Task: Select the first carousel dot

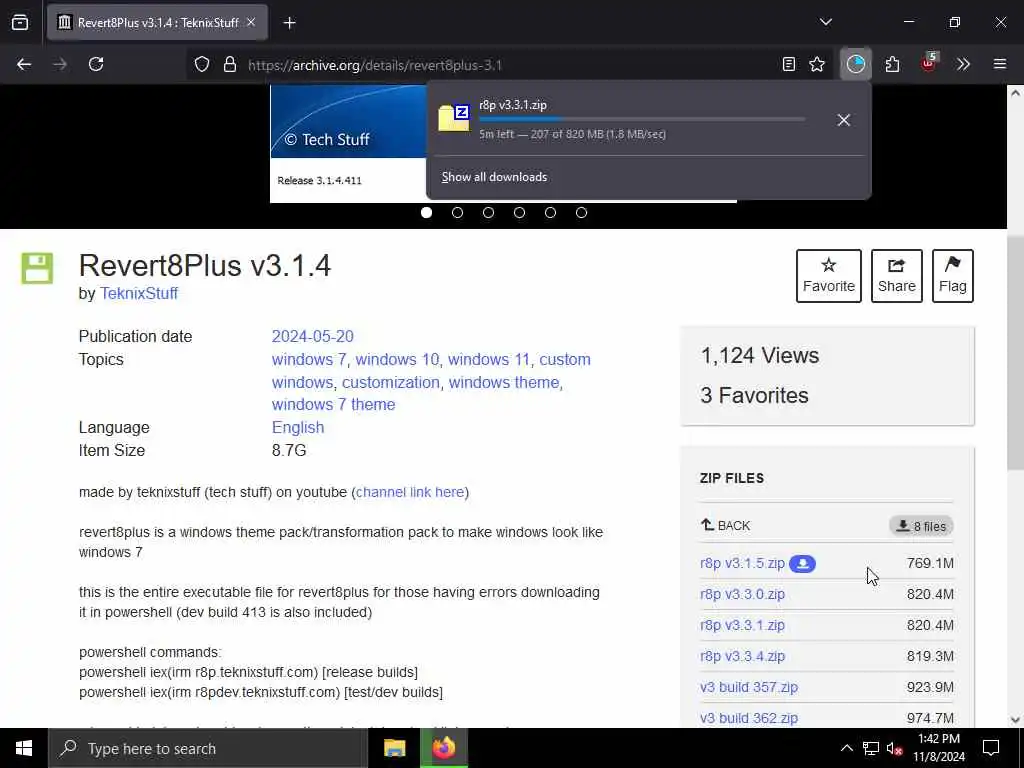Action: (x=426, y=212)
